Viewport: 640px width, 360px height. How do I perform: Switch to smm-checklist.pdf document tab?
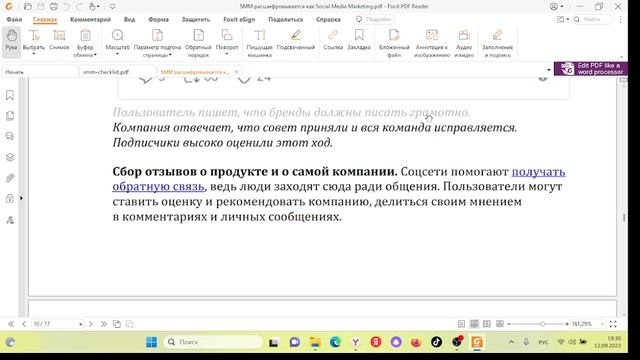tap(117, 72)
